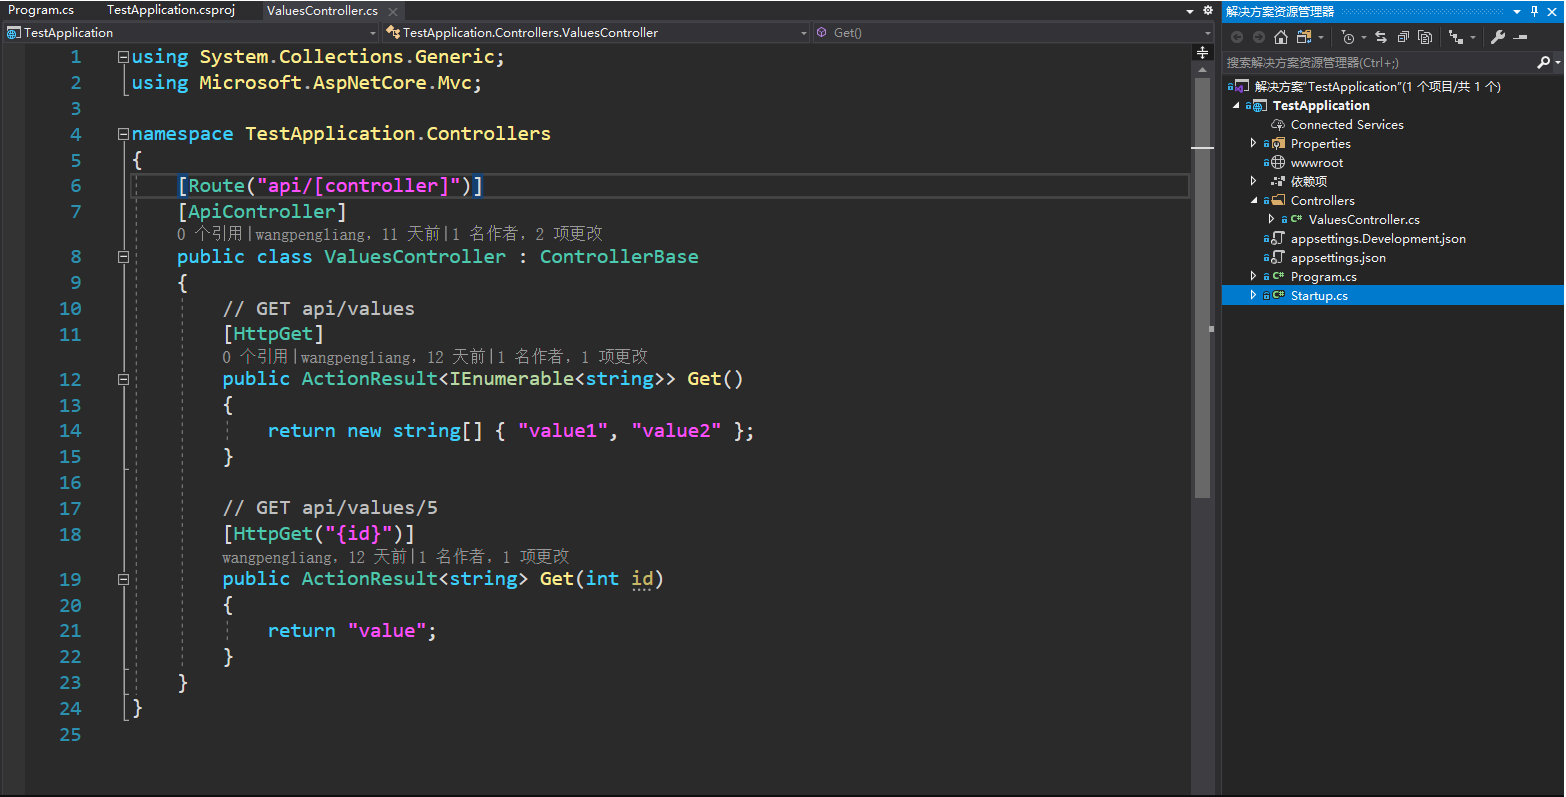Screen dimensions: 1566x797
Task: Switch to the TestApplication.csproj tab
Action: pos(171,10)
